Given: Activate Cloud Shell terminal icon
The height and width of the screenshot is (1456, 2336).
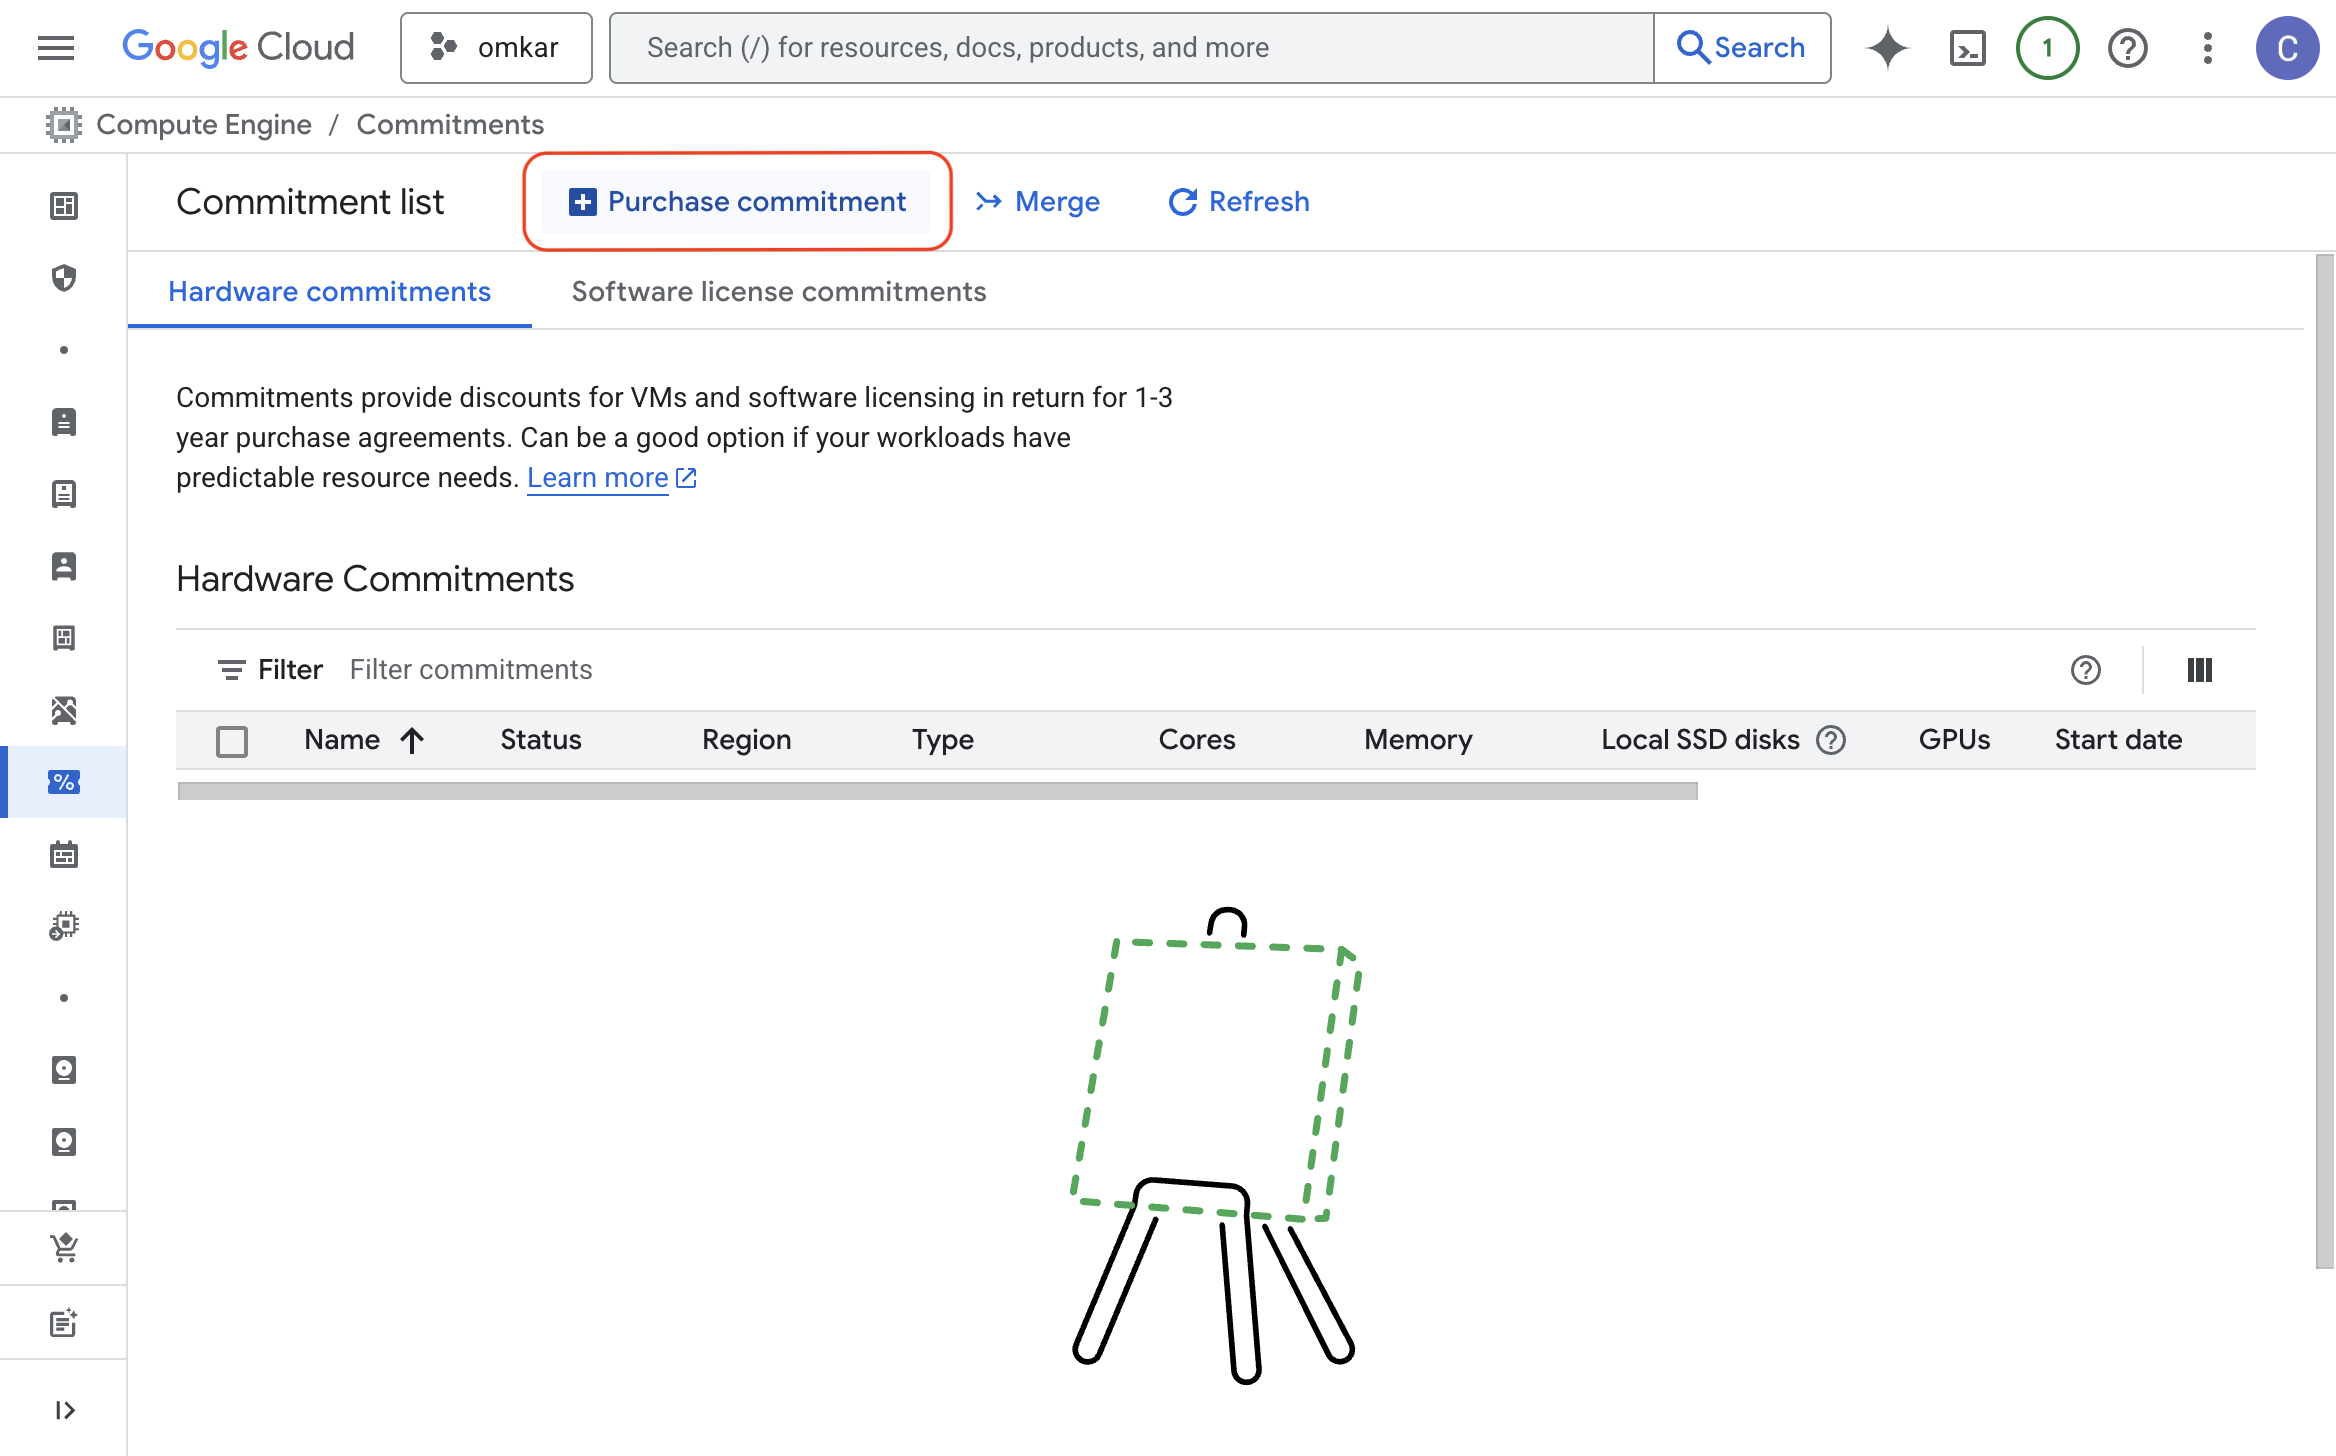Looking at the screenshot, I should pyautogui.click(x=1967, y=48).
